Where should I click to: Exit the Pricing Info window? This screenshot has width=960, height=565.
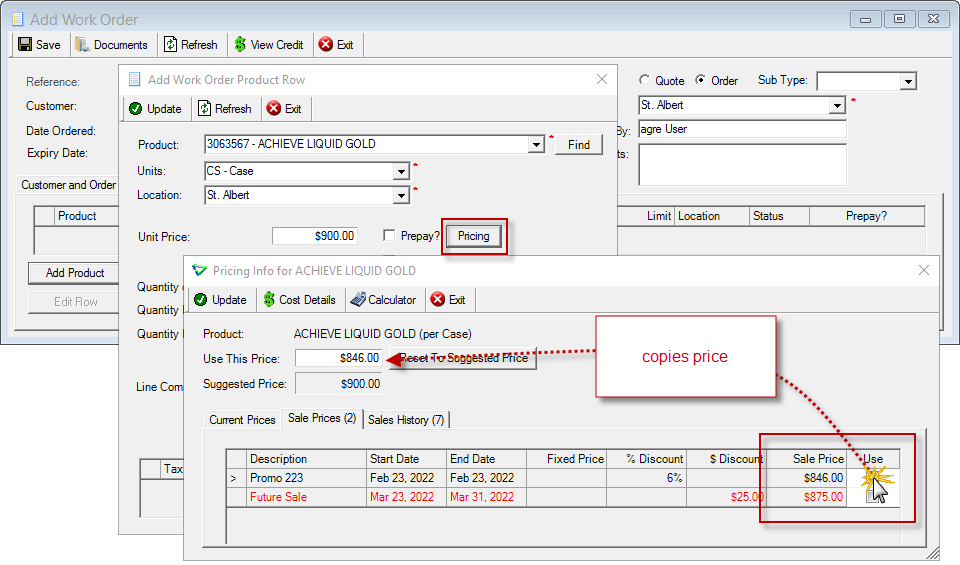click(448, 300)
